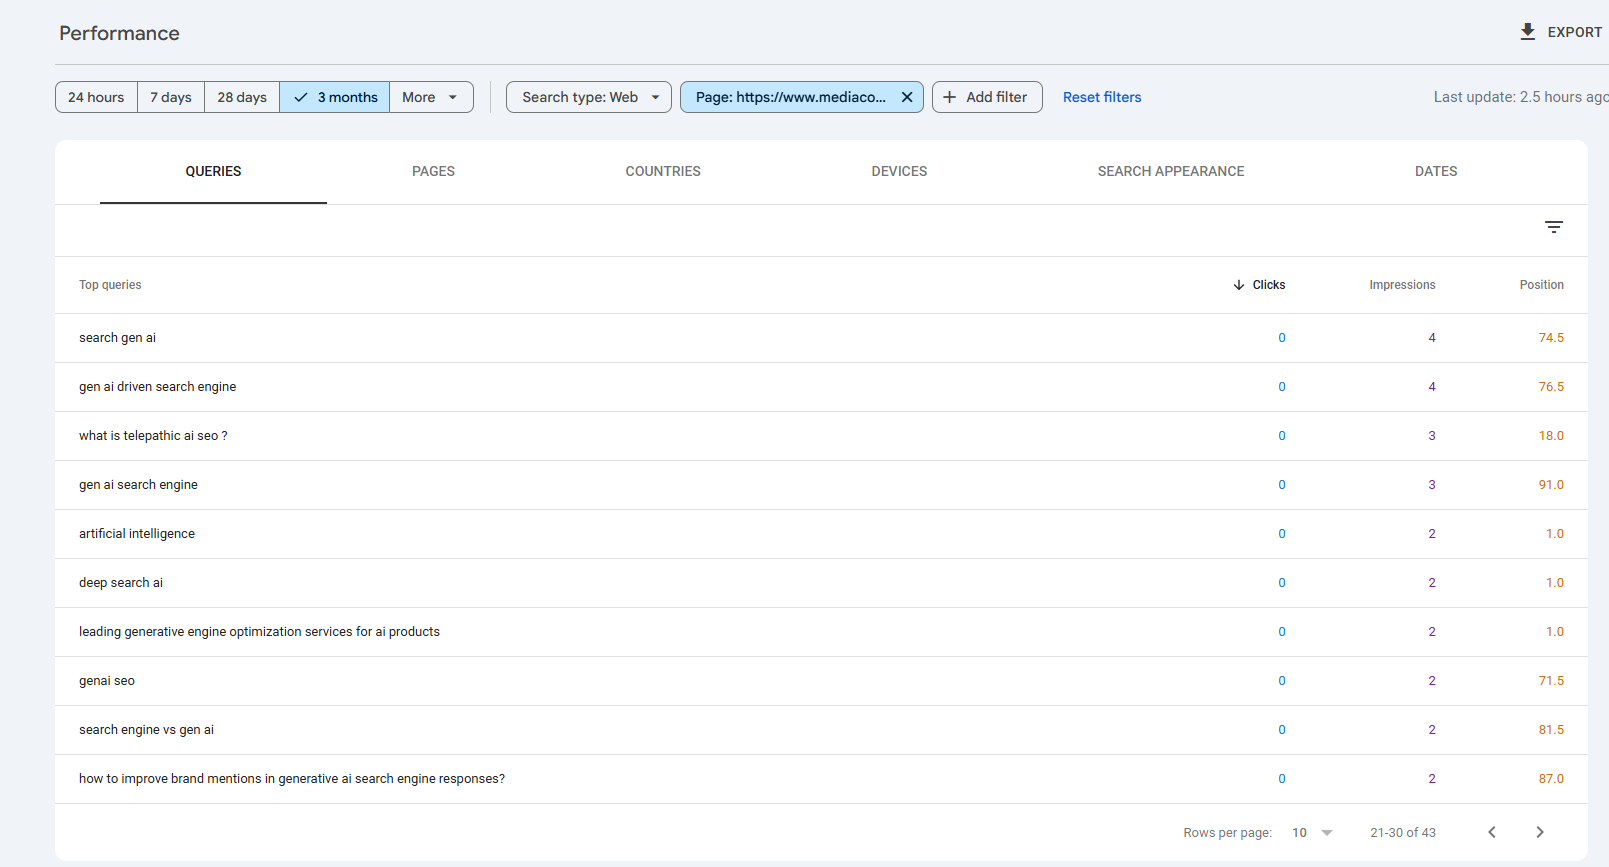The height and width of the screenshot is (867, 1609).
Task: Switch to the COUNTRIES tab
Action: (663, 172)
